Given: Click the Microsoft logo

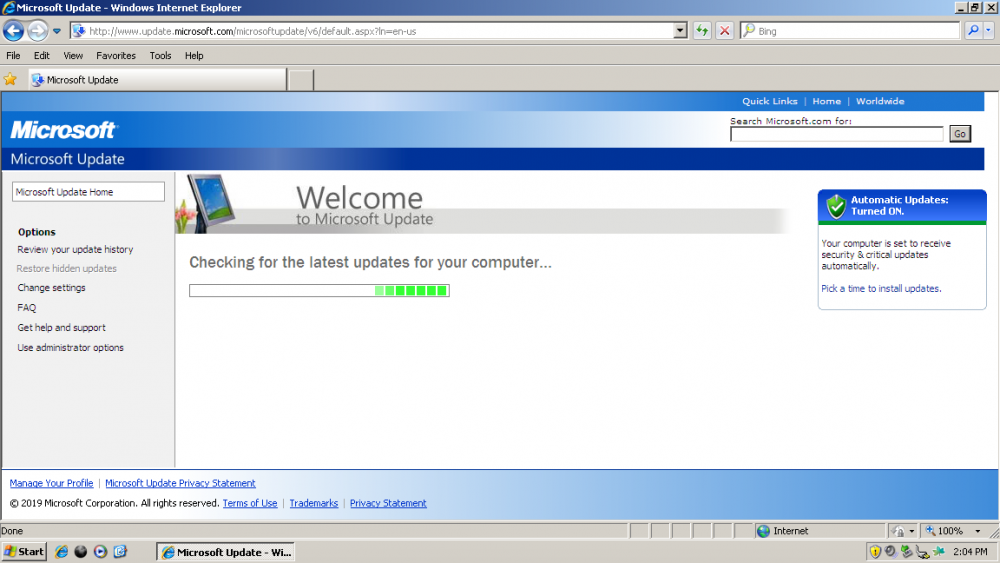Looking at the screenshot, I should pos(64,130).
